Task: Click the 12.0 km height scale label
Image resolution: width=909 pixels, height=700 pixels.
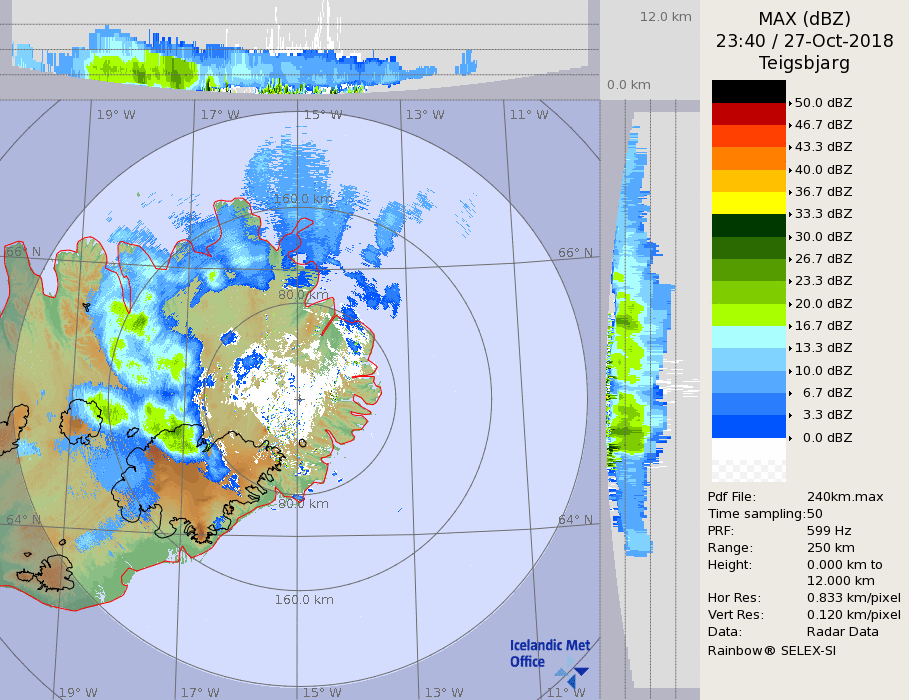Action: tap(666, 17)
